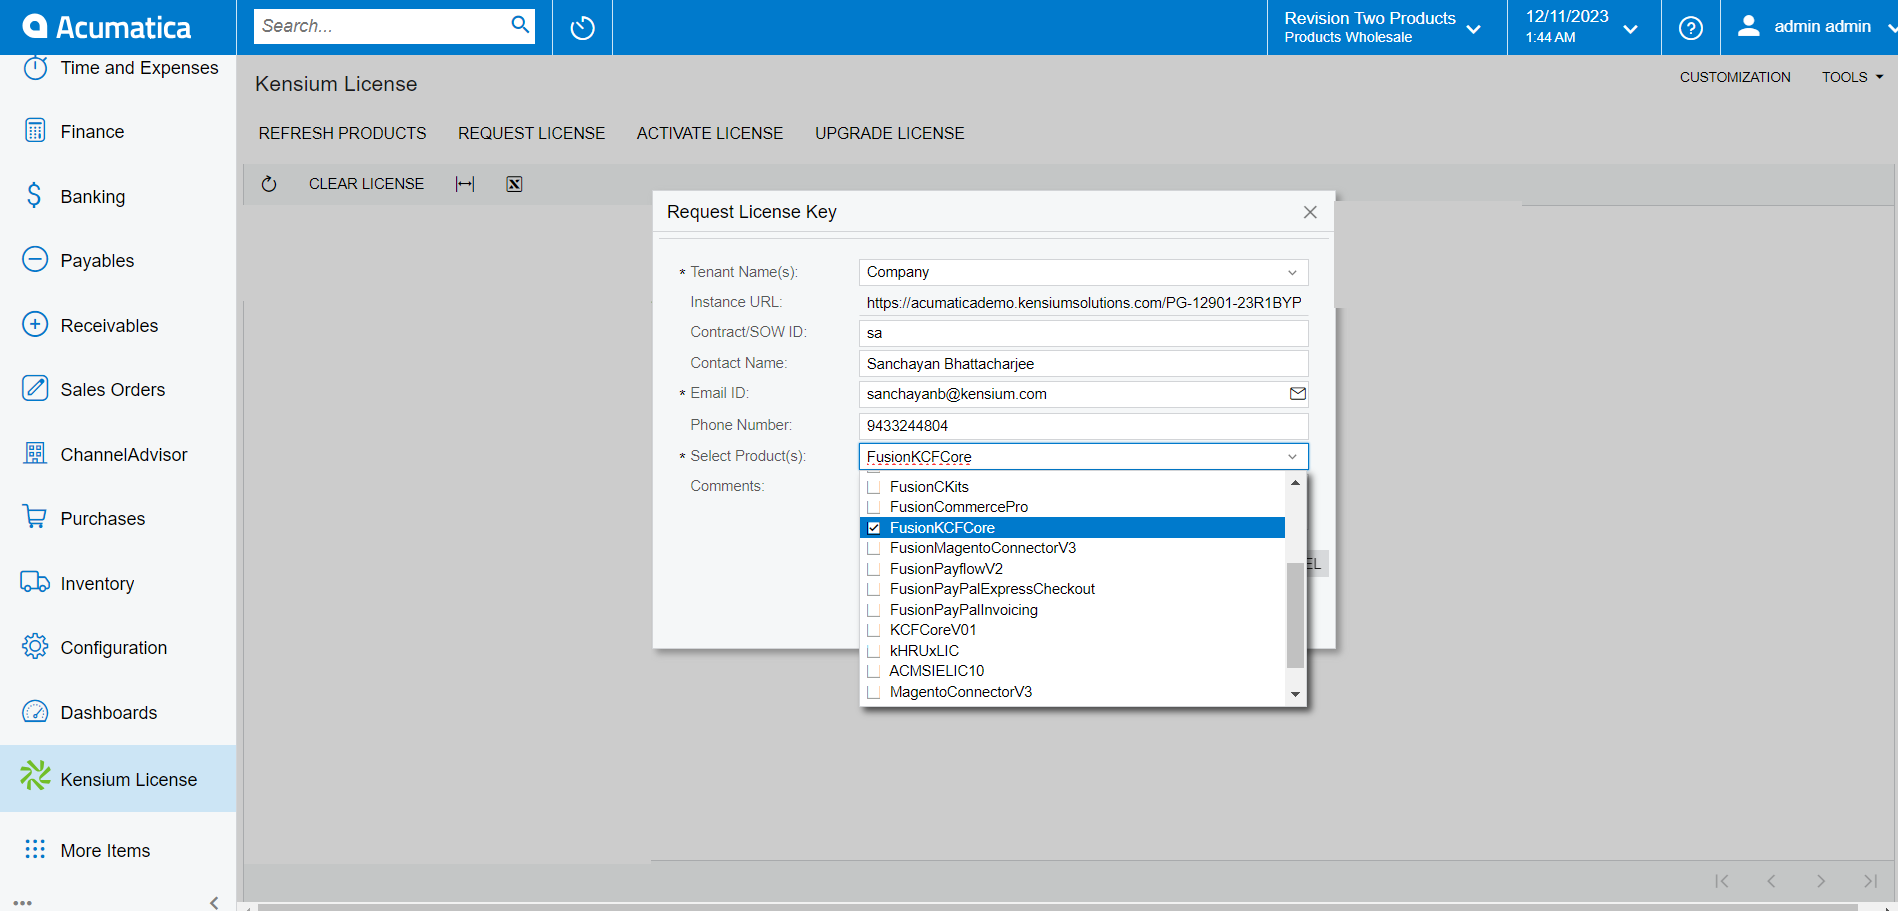Click REQUEST LICENSE action
Image resolution: width=1898 pixels, height=911 pixels.
click(x=531, y=133)
